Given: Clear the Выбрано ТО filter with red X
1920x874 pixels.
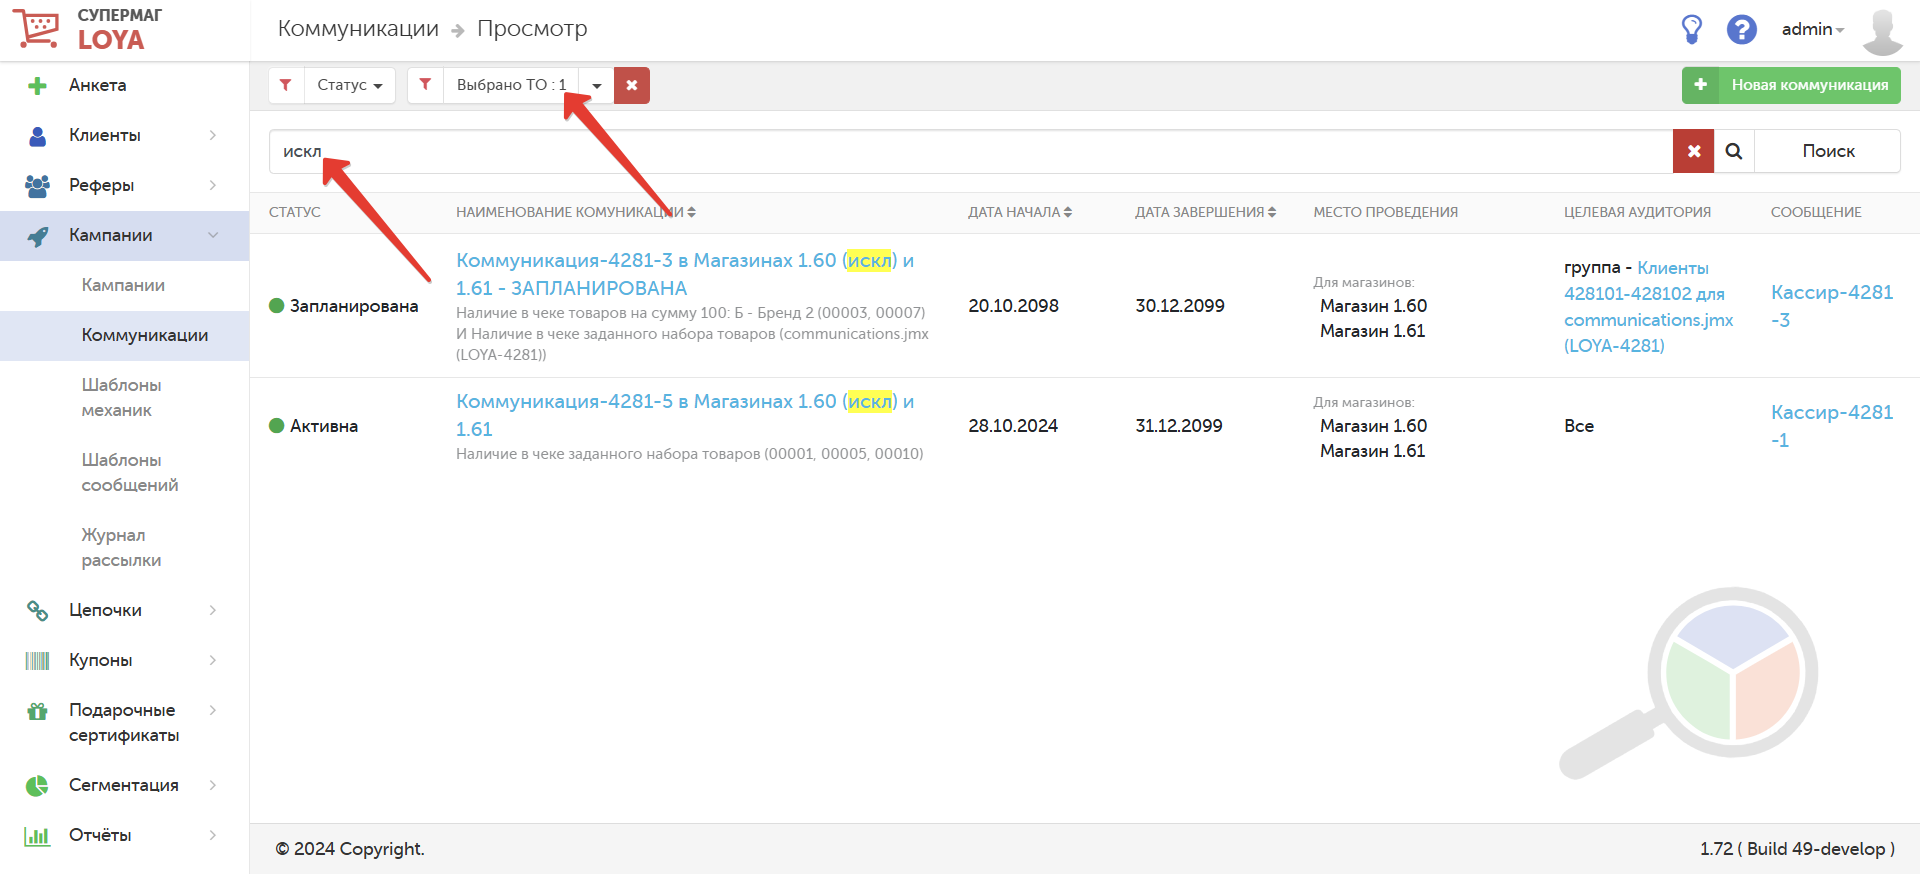Looking at the screenshot, I should tap(632, 85).
